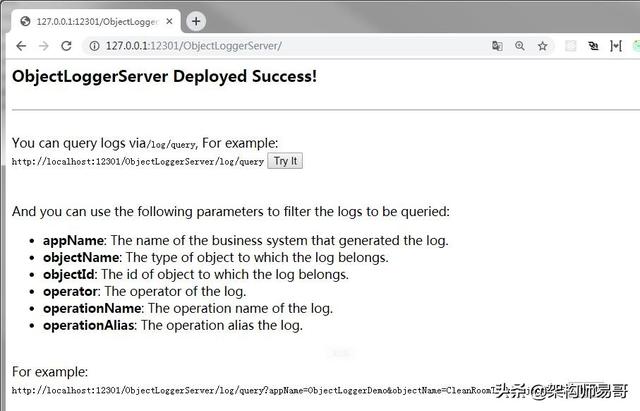Image resolution: width=640 pixels, height=411 pixels.
Task: Click the 'And you can use the following parameters' sentence
Action: pos(231,211)
